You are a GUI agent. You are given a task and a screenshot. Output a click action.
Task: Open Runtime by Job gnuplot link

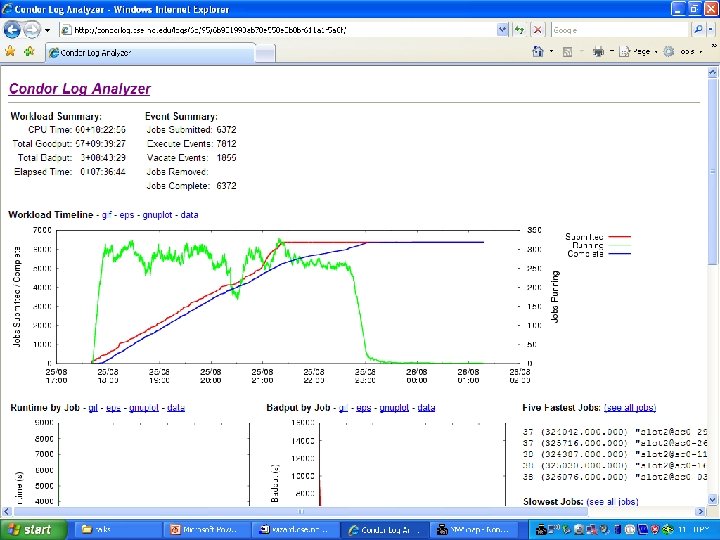tap(144, 408)
